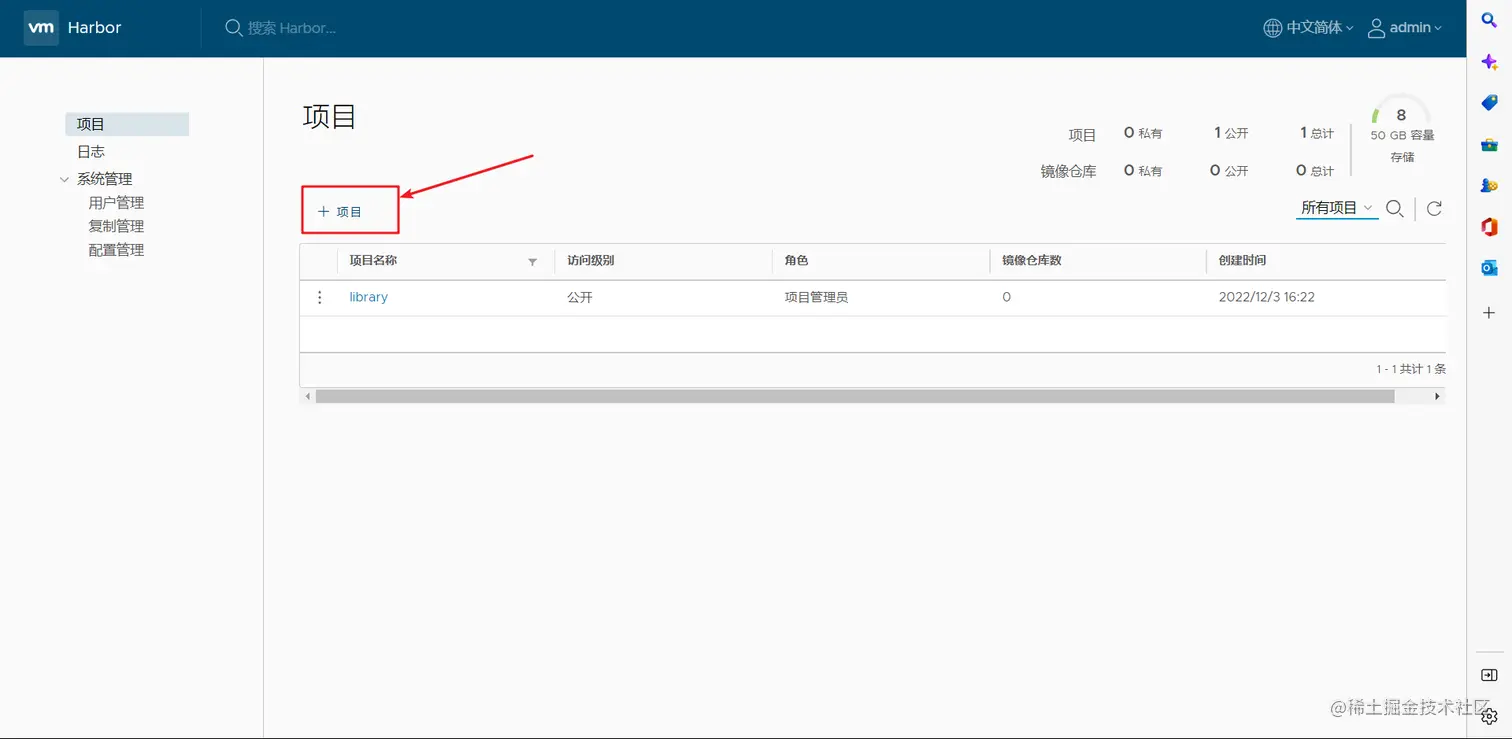Screen dimensions: 1512x739
Task: Sort by the 项目名称 column header
Action: [373, 260]
